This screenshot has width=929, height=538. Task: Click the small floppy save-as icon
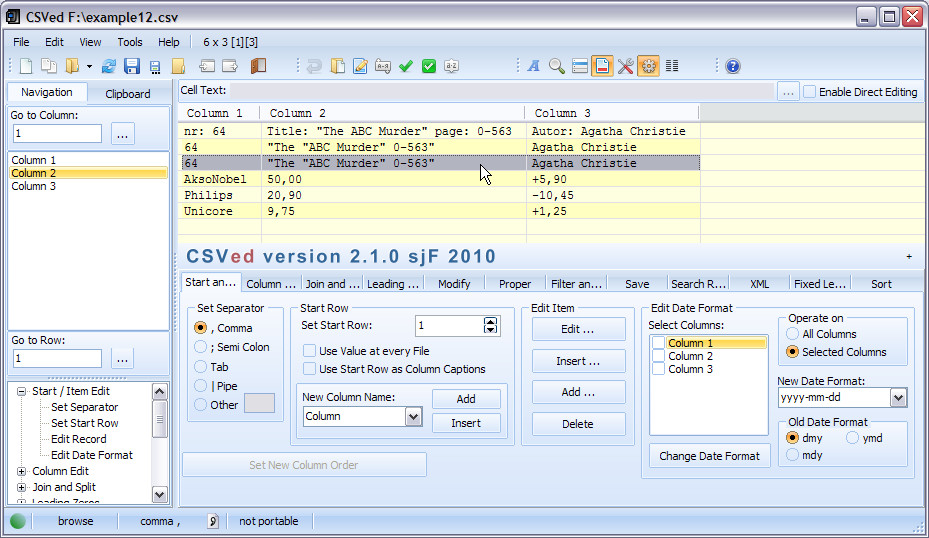[x=155, y=67]
